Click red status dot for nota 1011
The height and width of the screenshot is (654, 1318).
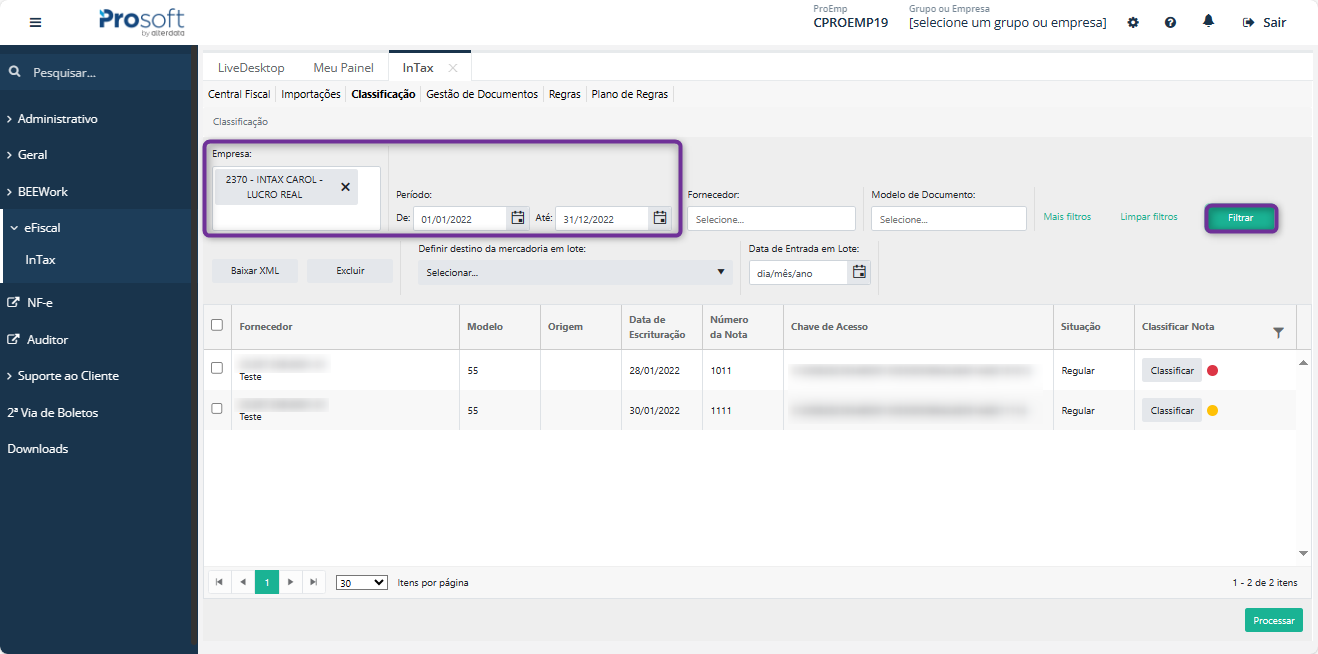[x=1213, y=370]
